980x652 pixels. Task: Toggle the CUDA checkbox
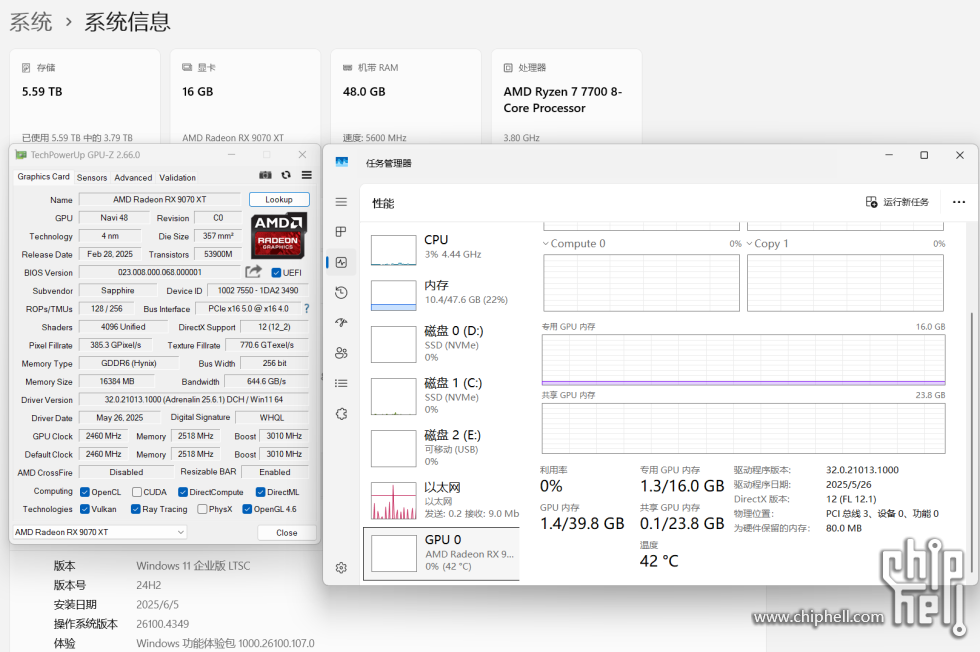pos(137,492)
